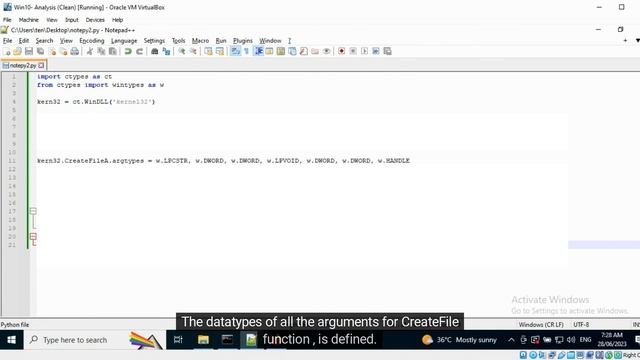Open the Settings menu
640x360 pixels.
[154, 41]
